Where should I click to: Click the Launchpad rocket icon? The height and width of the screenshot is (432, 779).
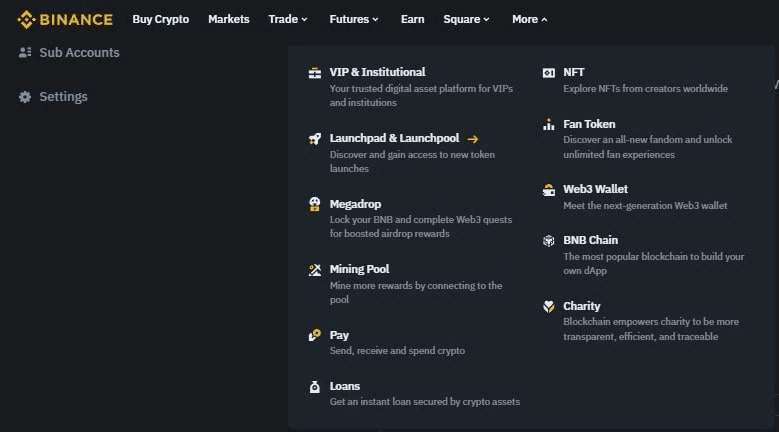(x=314, y=139)
